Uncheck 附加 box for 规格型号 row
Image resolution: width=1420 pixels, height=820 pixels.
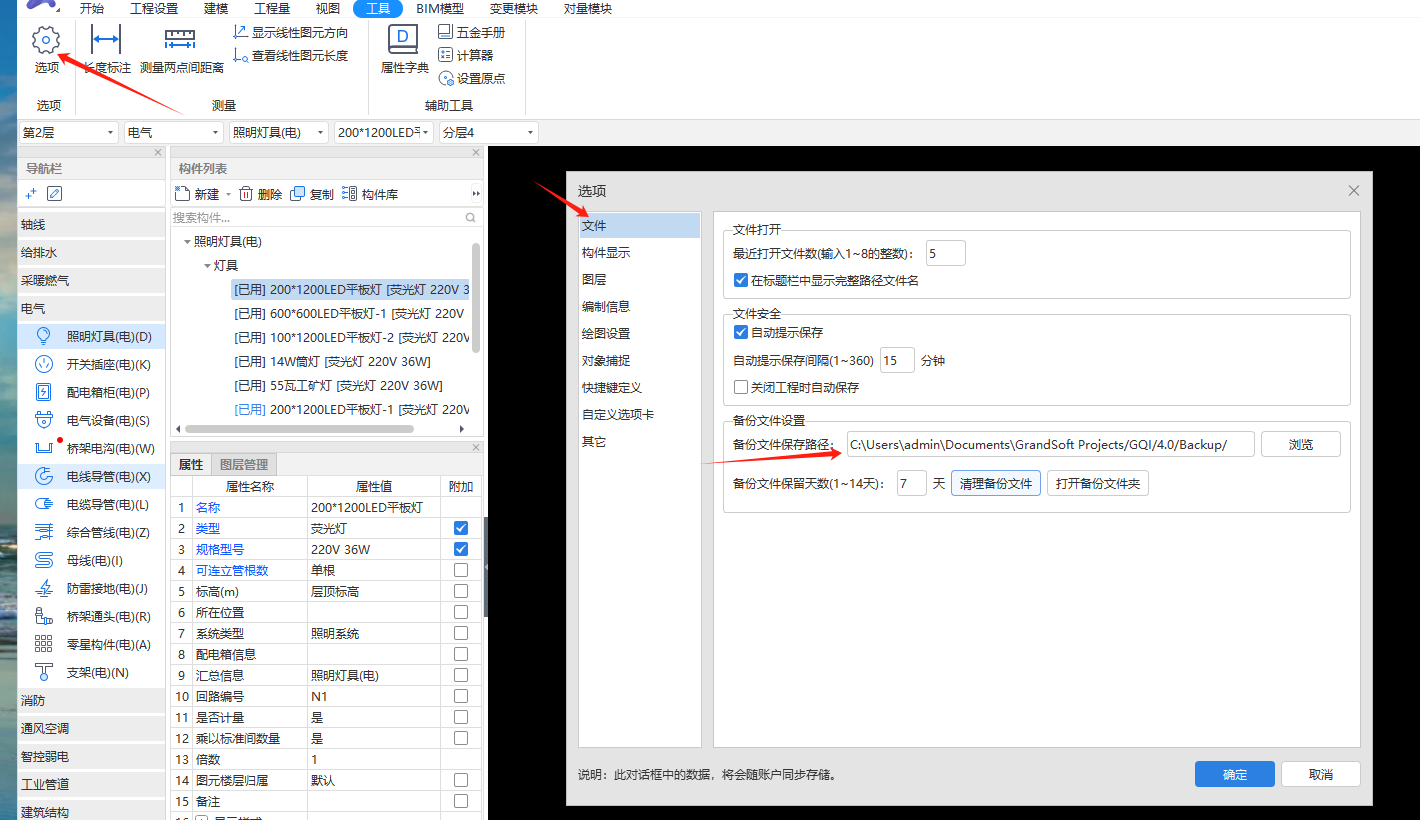pos(461,549)
